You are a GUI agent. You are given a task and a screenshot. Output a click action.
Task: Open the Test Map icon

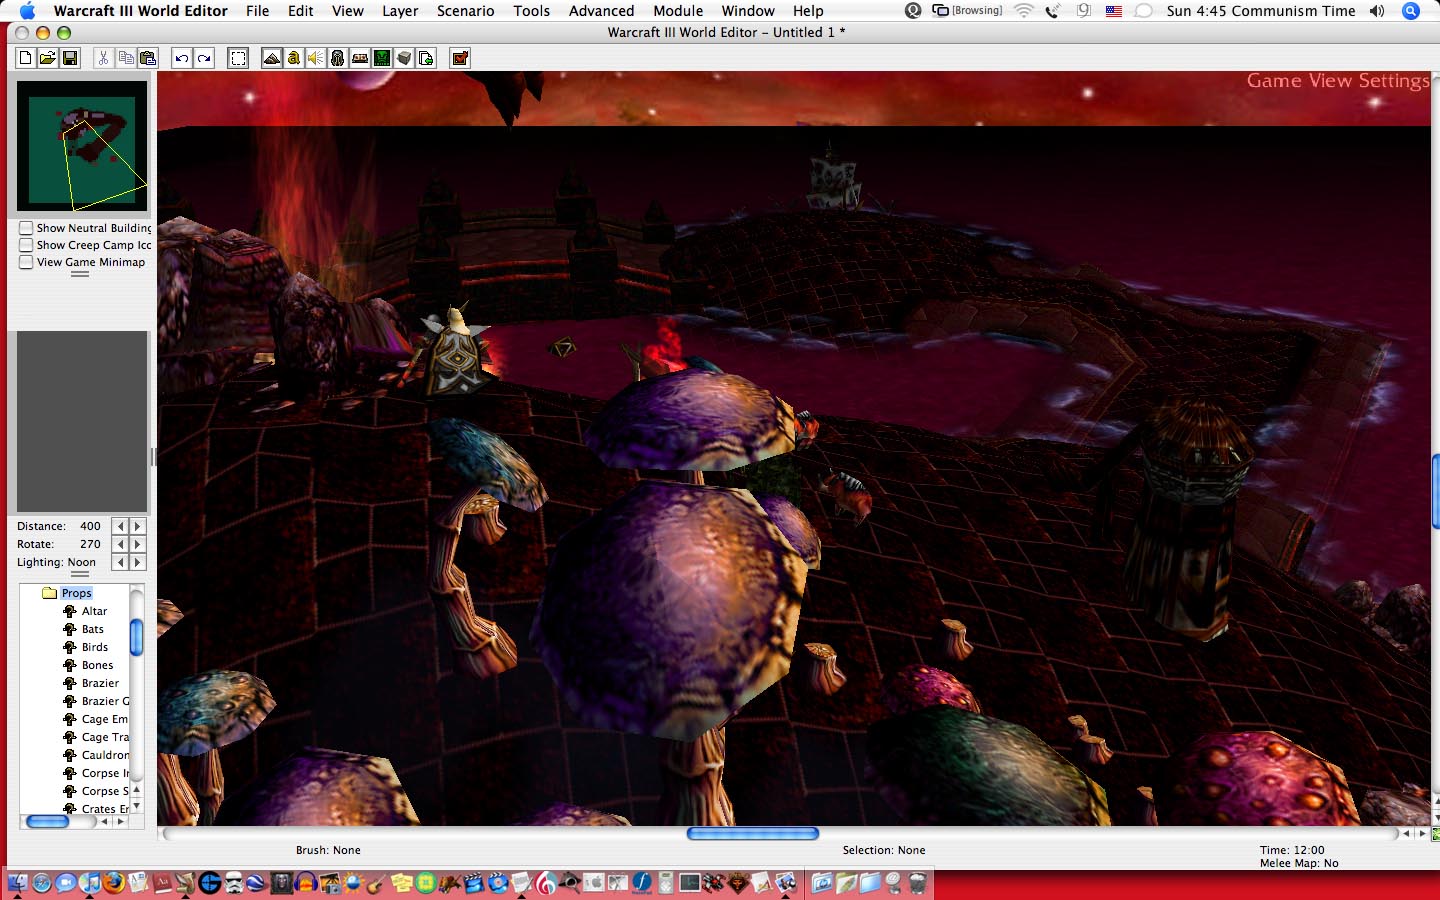(460, 58)
